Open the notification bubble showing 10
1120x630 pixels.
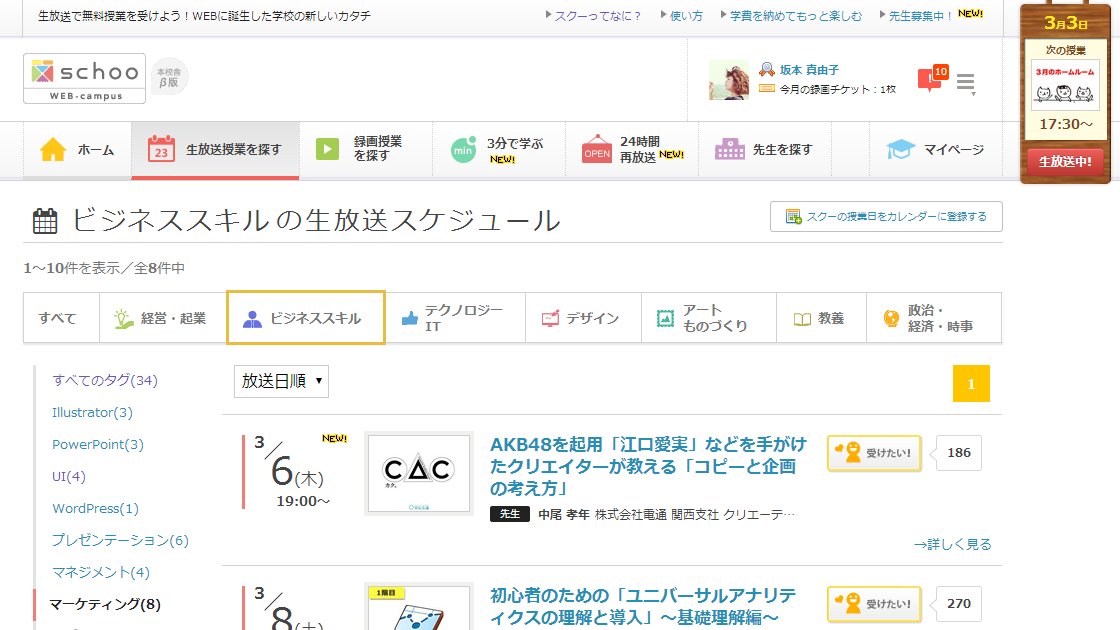pos(933,79)
